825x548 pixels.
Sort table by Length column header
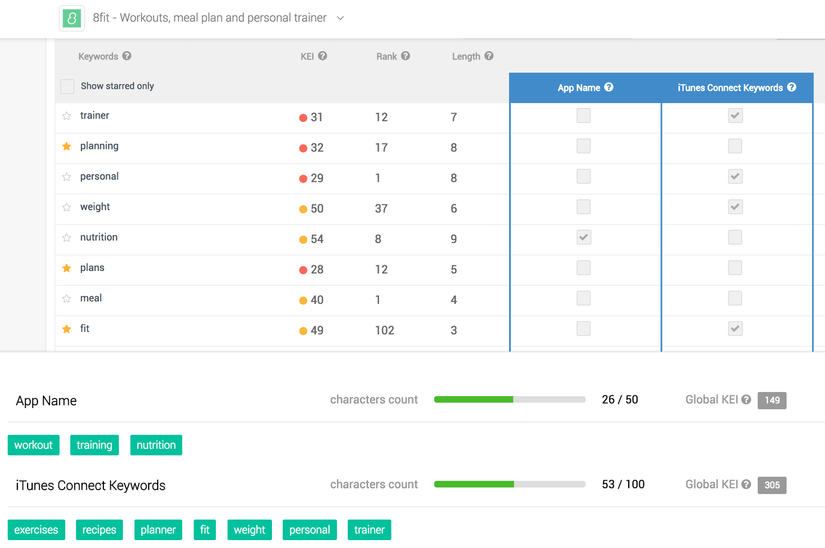[465, 57]
